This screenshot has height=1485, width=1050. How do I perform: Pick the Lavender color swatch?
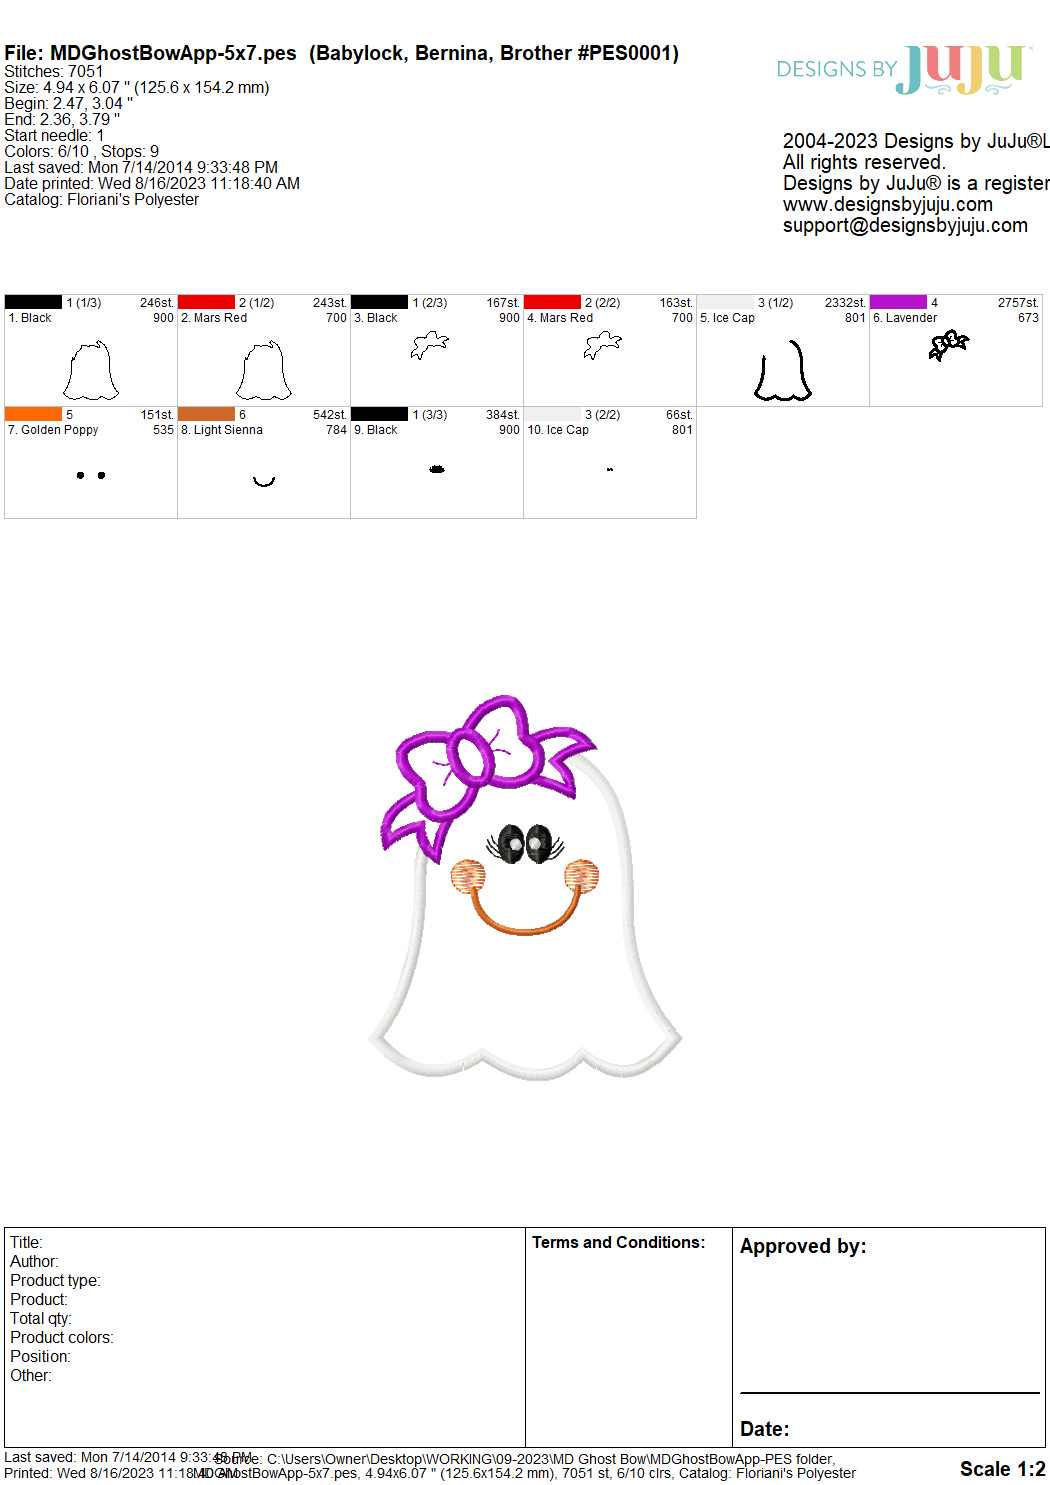tap(898, 302)
